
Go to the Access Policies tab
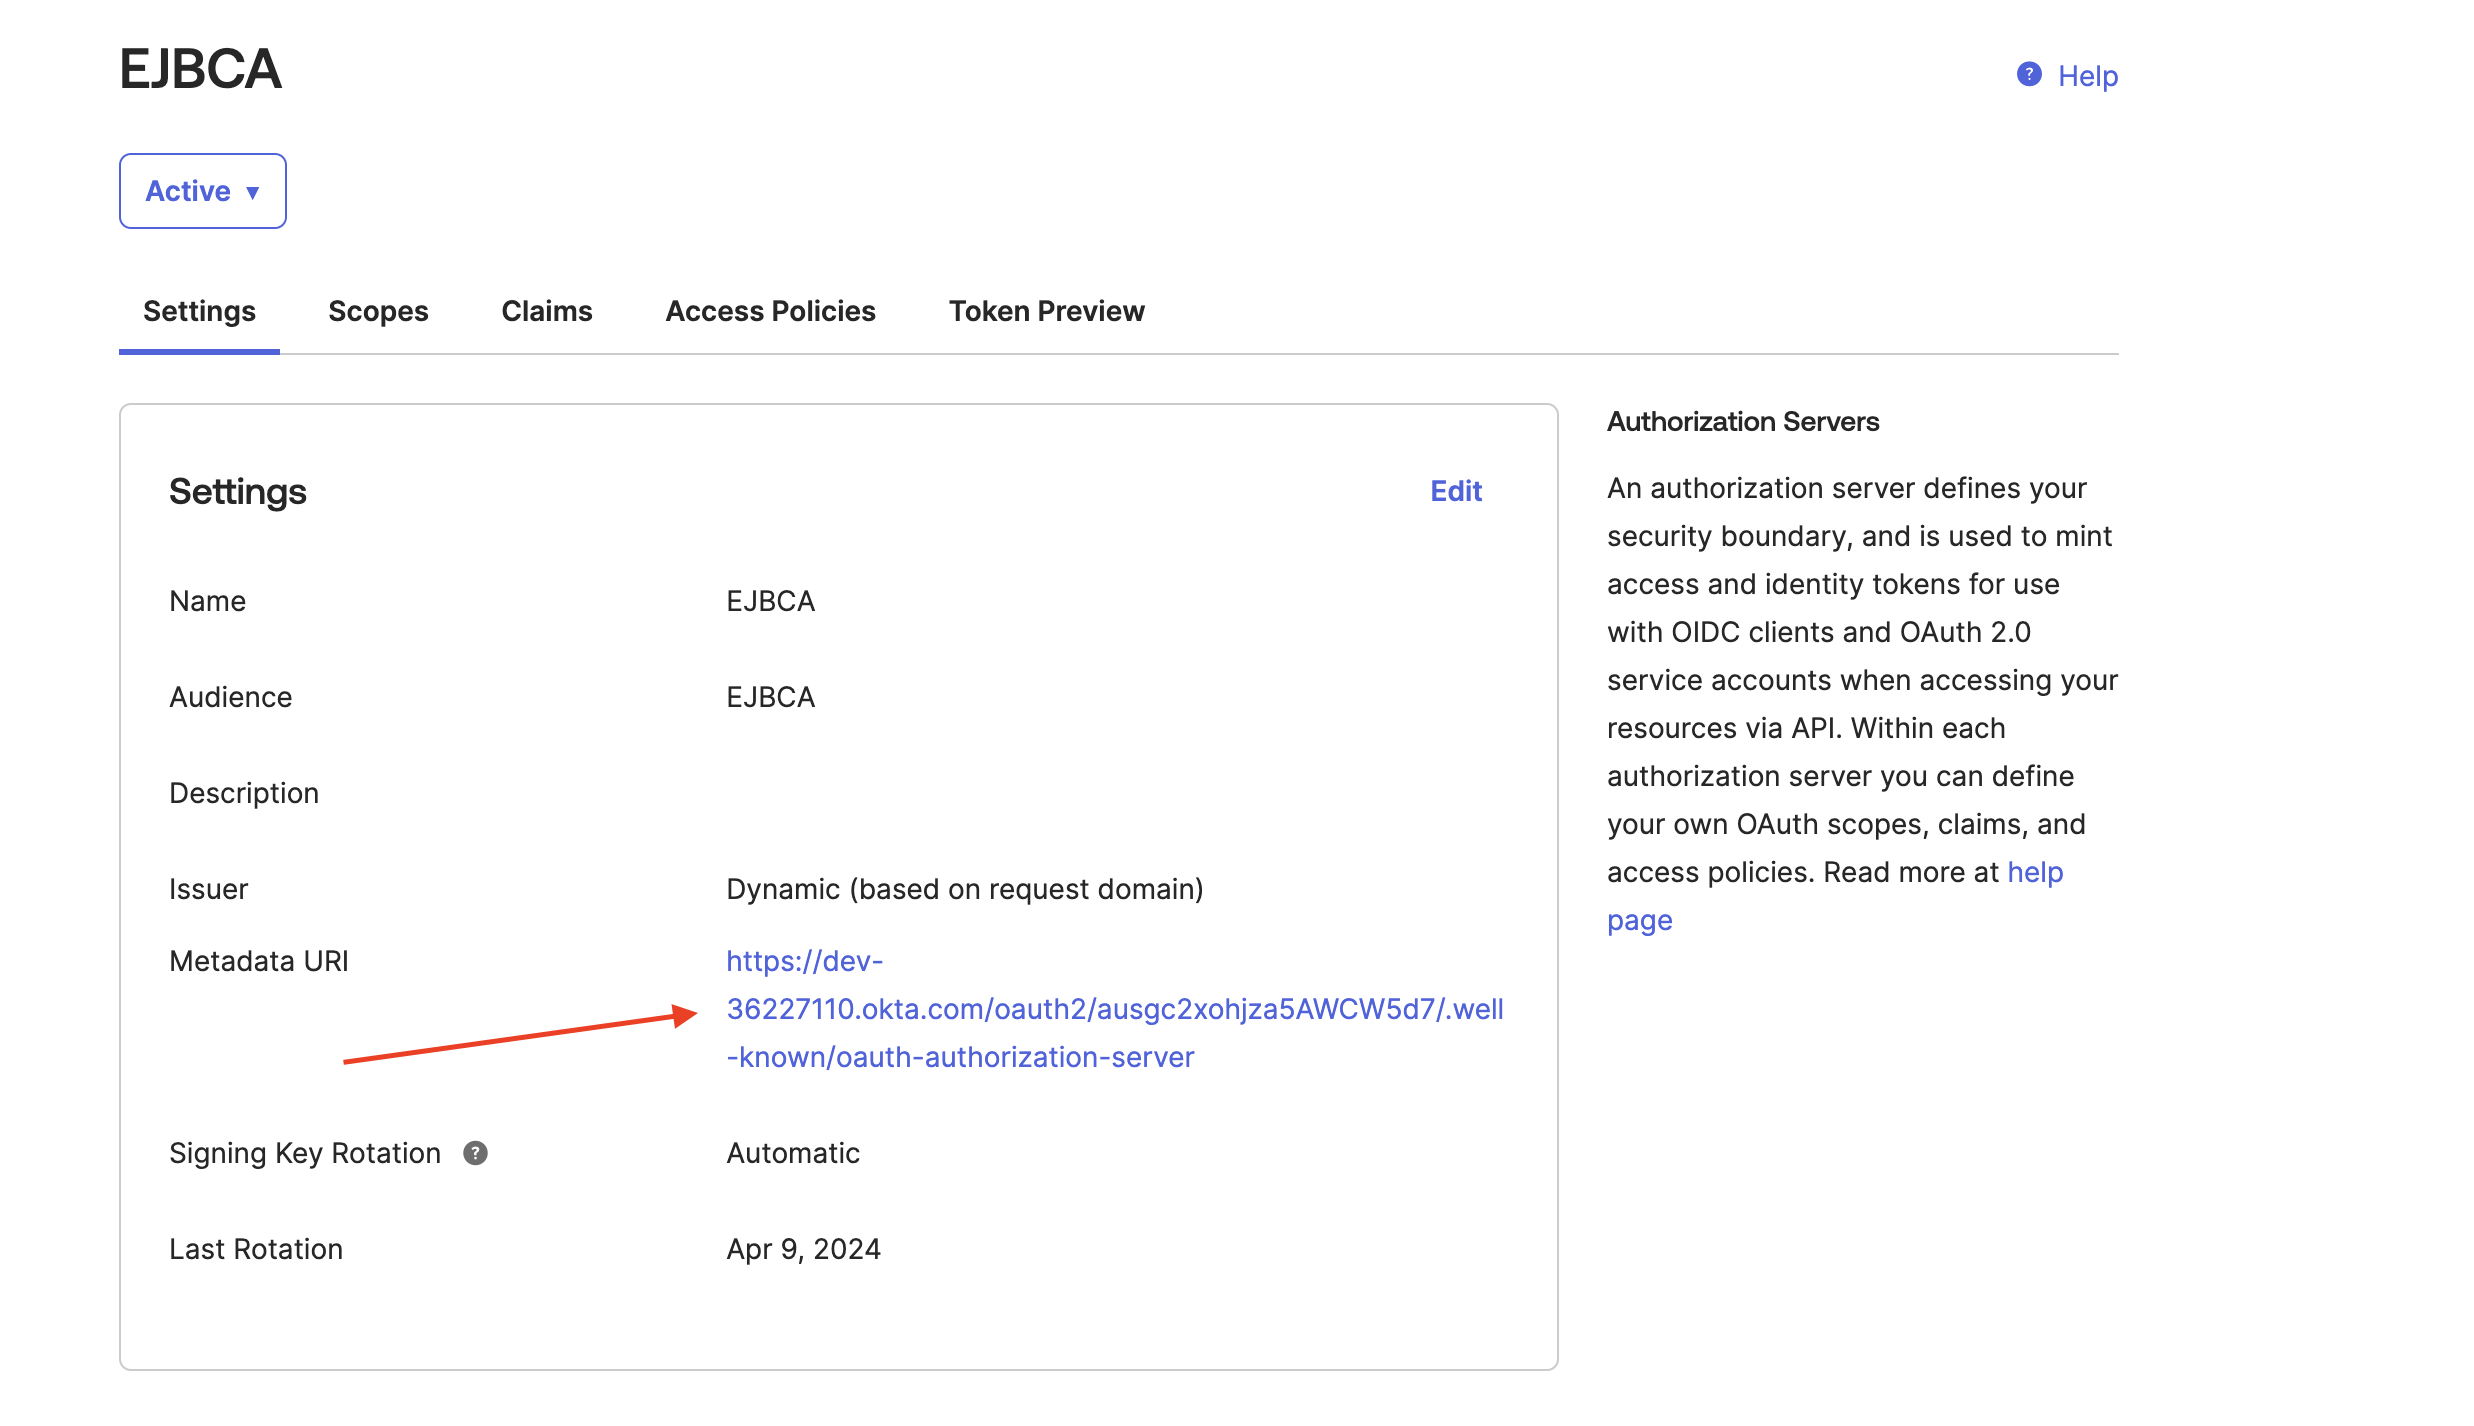pyautogui.click(x=770, y=311)
